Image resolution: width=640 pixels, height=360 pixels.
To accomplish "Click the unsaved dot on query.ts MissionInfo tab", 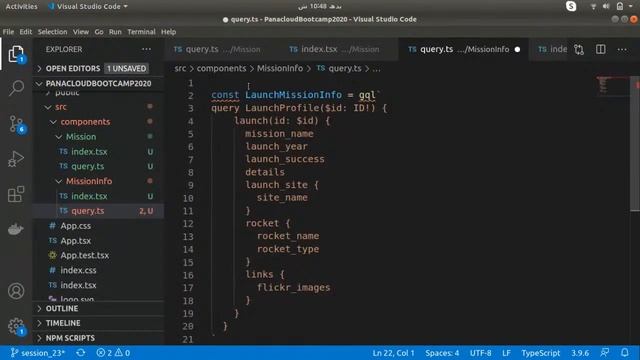I will pyautogui.click(x=518, y=49).
